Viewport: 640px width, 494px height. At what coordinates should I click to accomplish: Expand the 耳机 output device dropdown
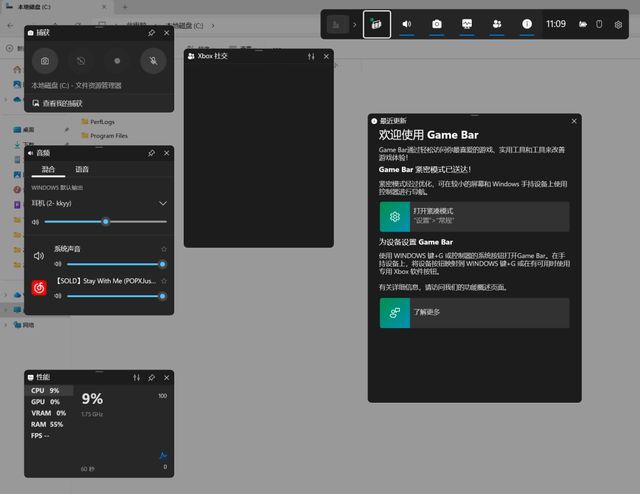coord(163,203)
